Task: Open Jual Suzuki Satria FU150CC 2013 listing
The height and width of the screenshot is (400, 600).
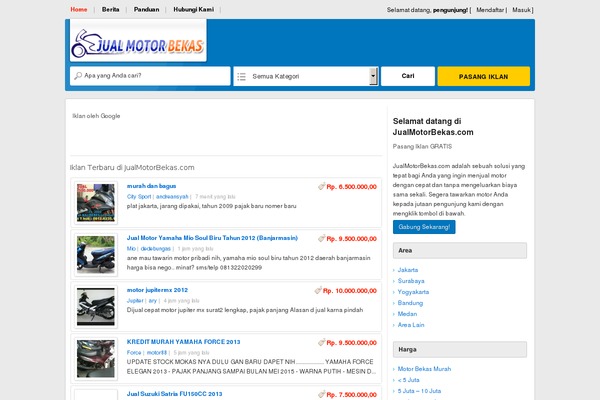Action: click(174, 393)
